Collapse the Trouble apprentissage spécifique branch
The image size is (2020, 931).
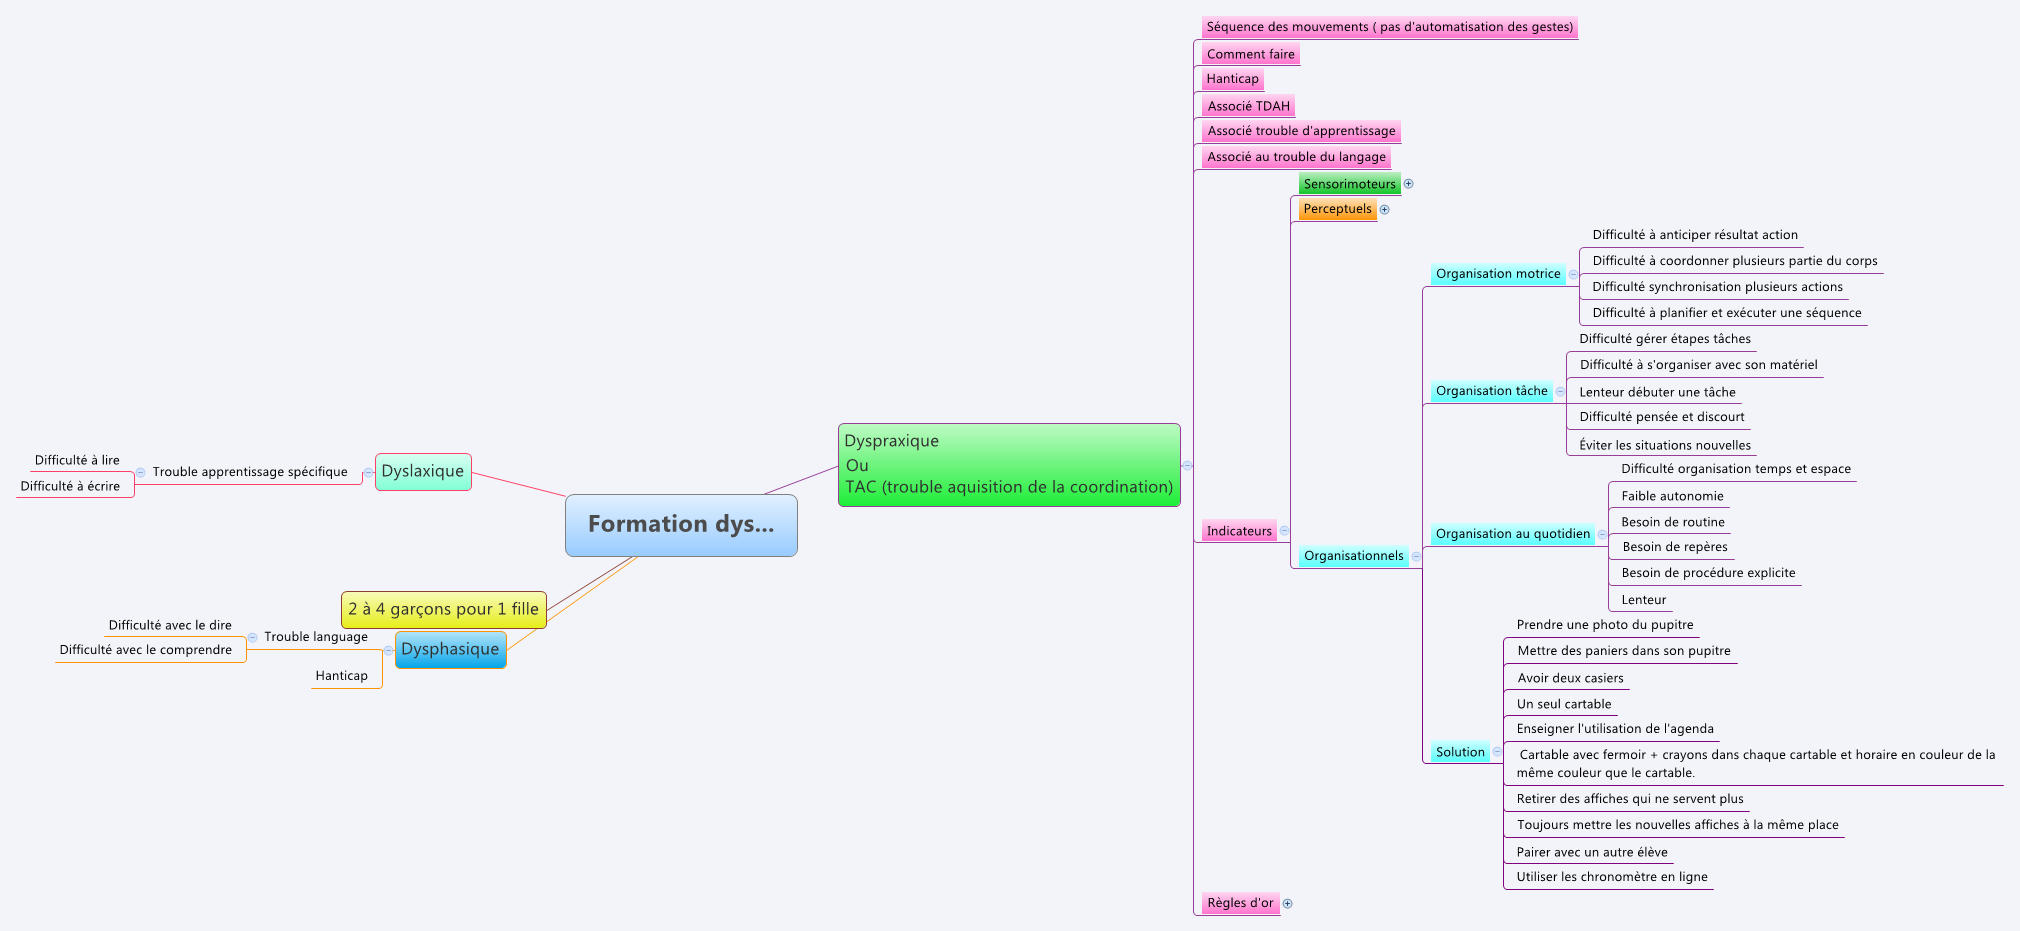(140, 471)
